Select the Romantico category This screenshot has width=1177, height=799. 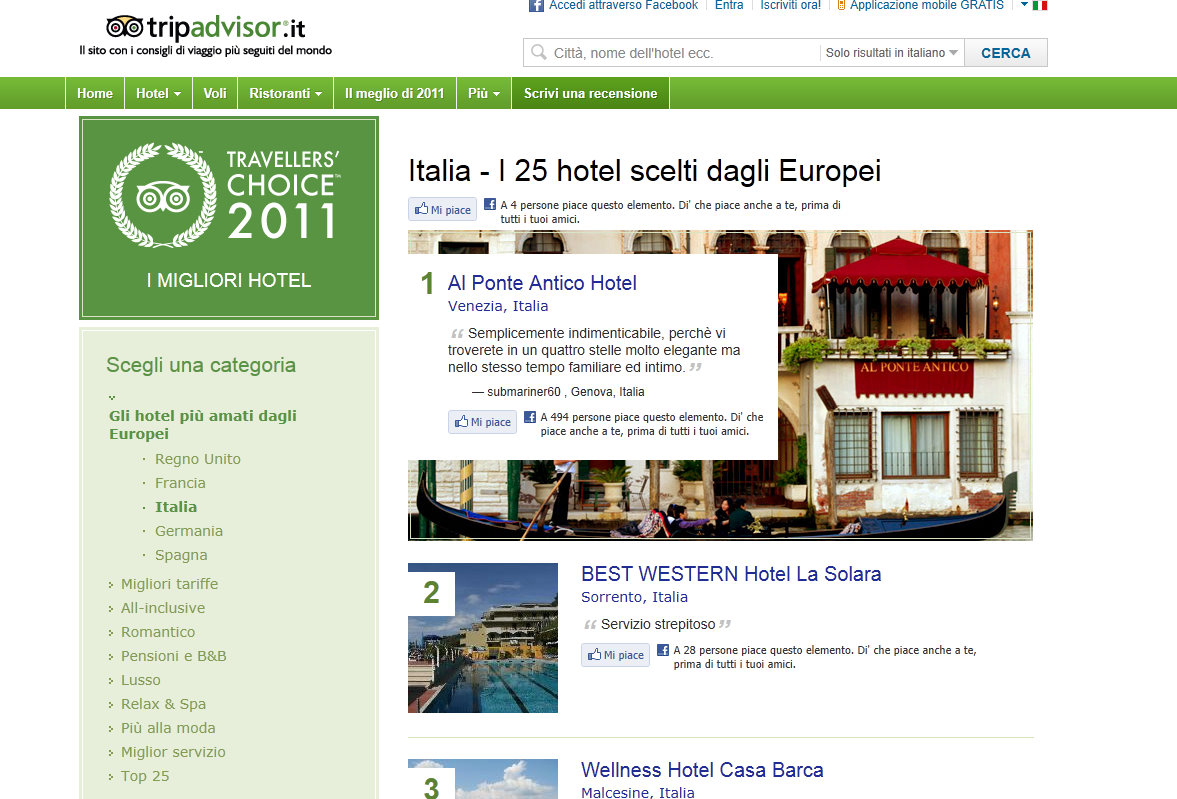click(158, 632)
